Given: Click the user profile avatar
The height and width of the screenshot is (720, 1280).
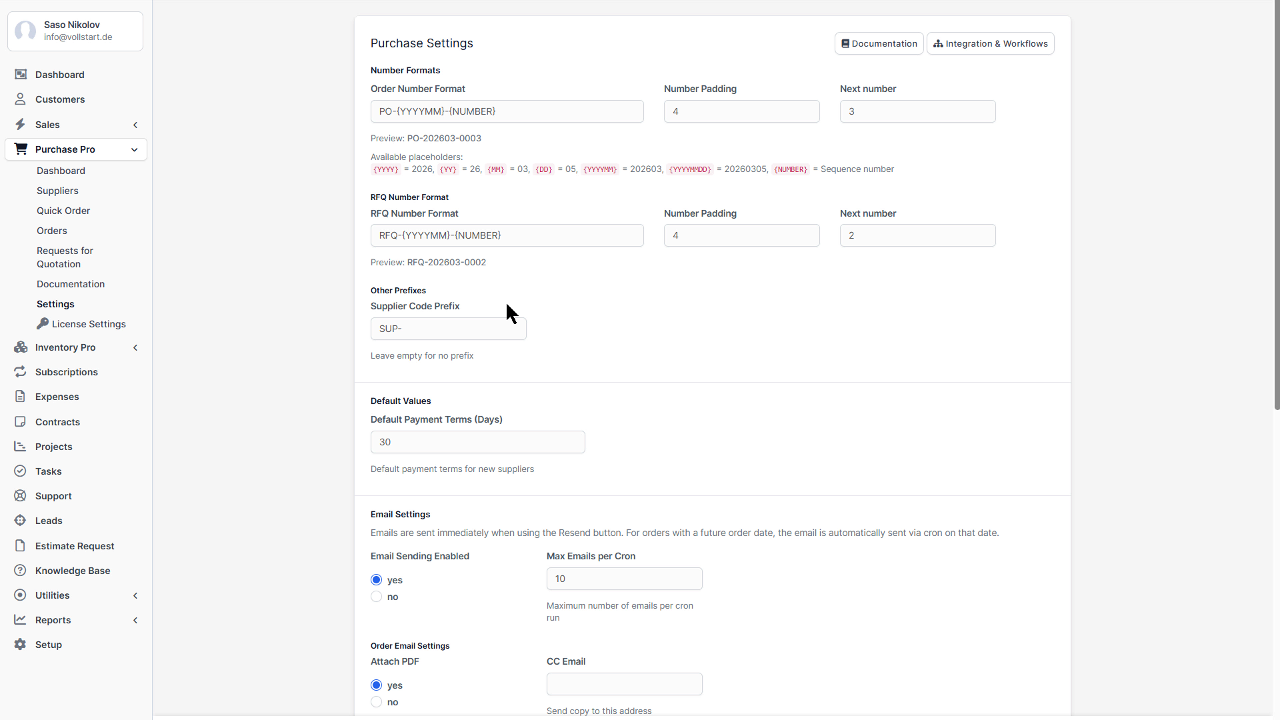Looking at the screenshot, I should point(25,31).
